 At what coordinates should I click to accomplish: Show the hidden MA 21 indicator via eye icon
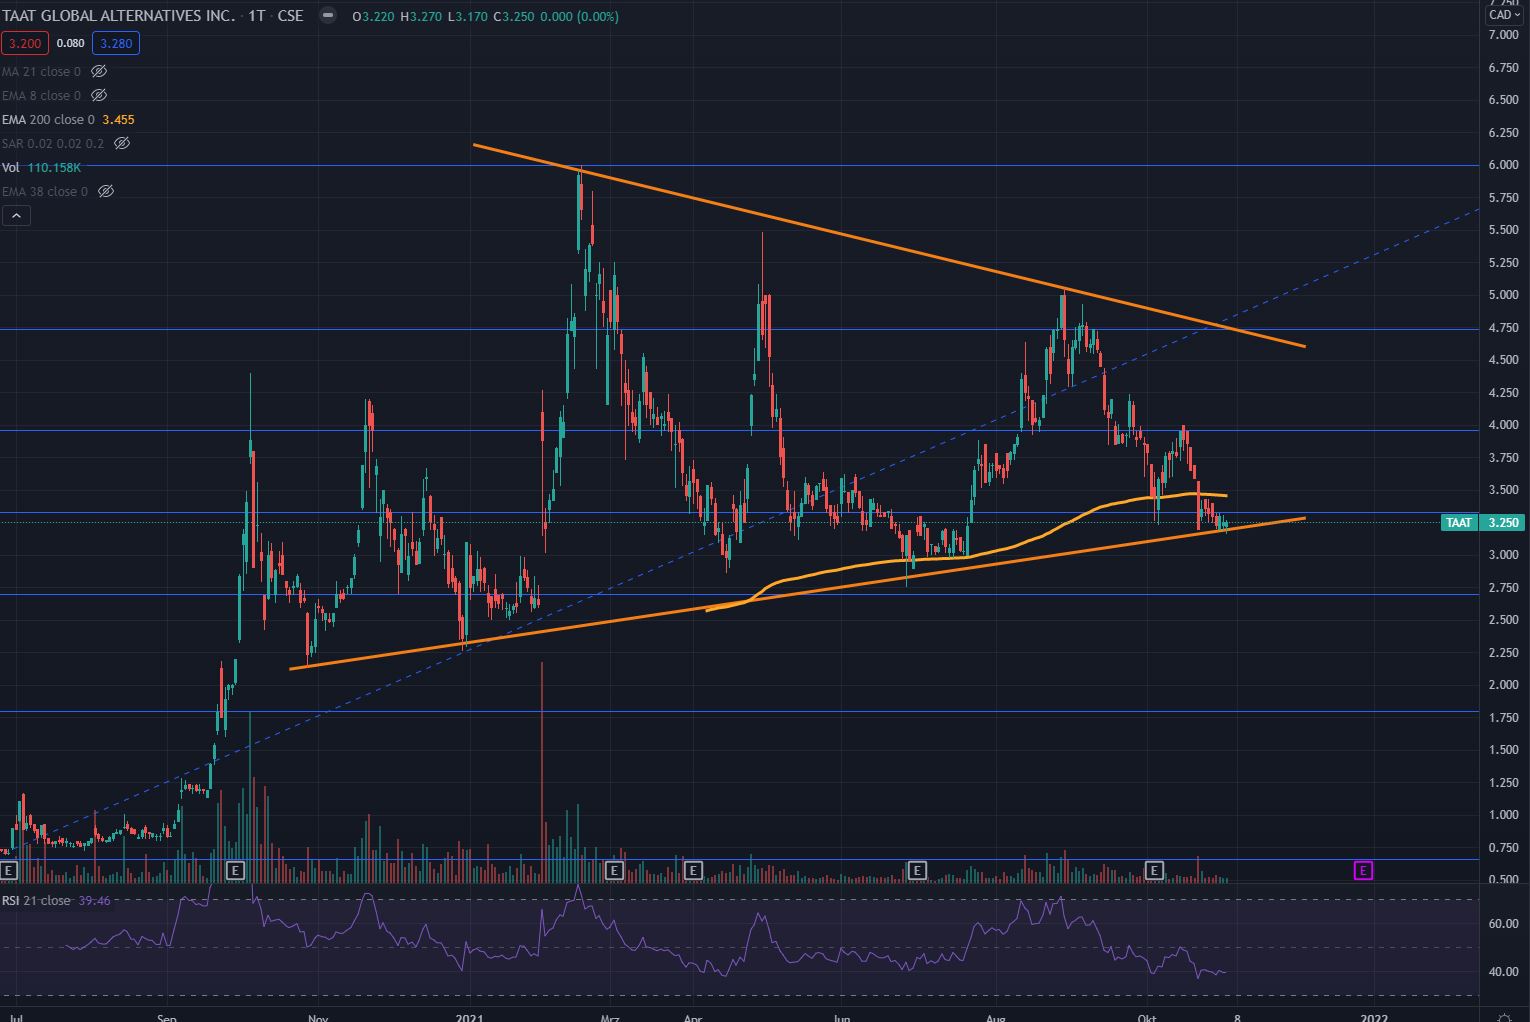(x=99, y=72)
